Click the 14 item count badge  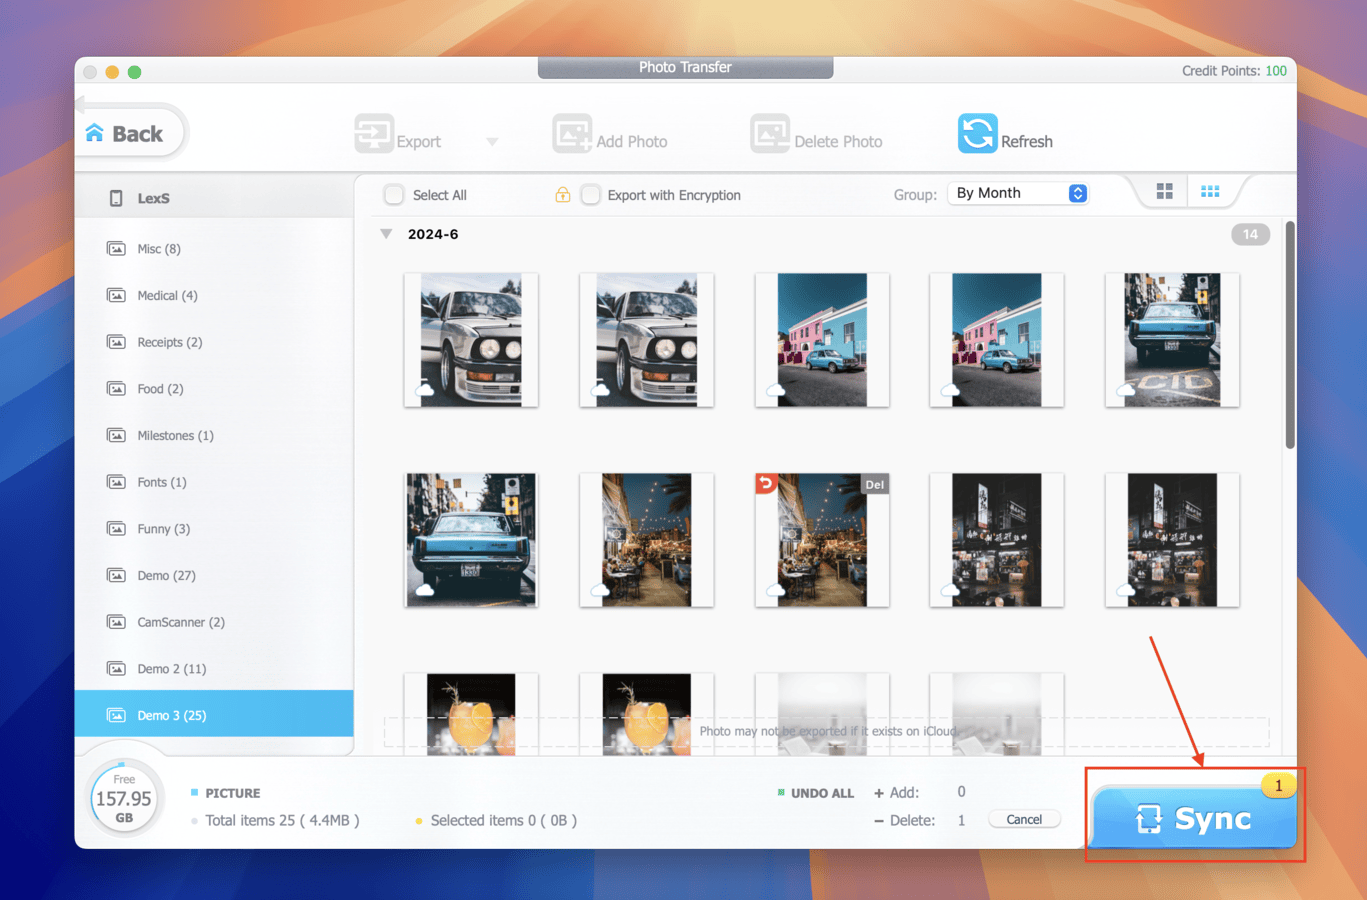1250,234
